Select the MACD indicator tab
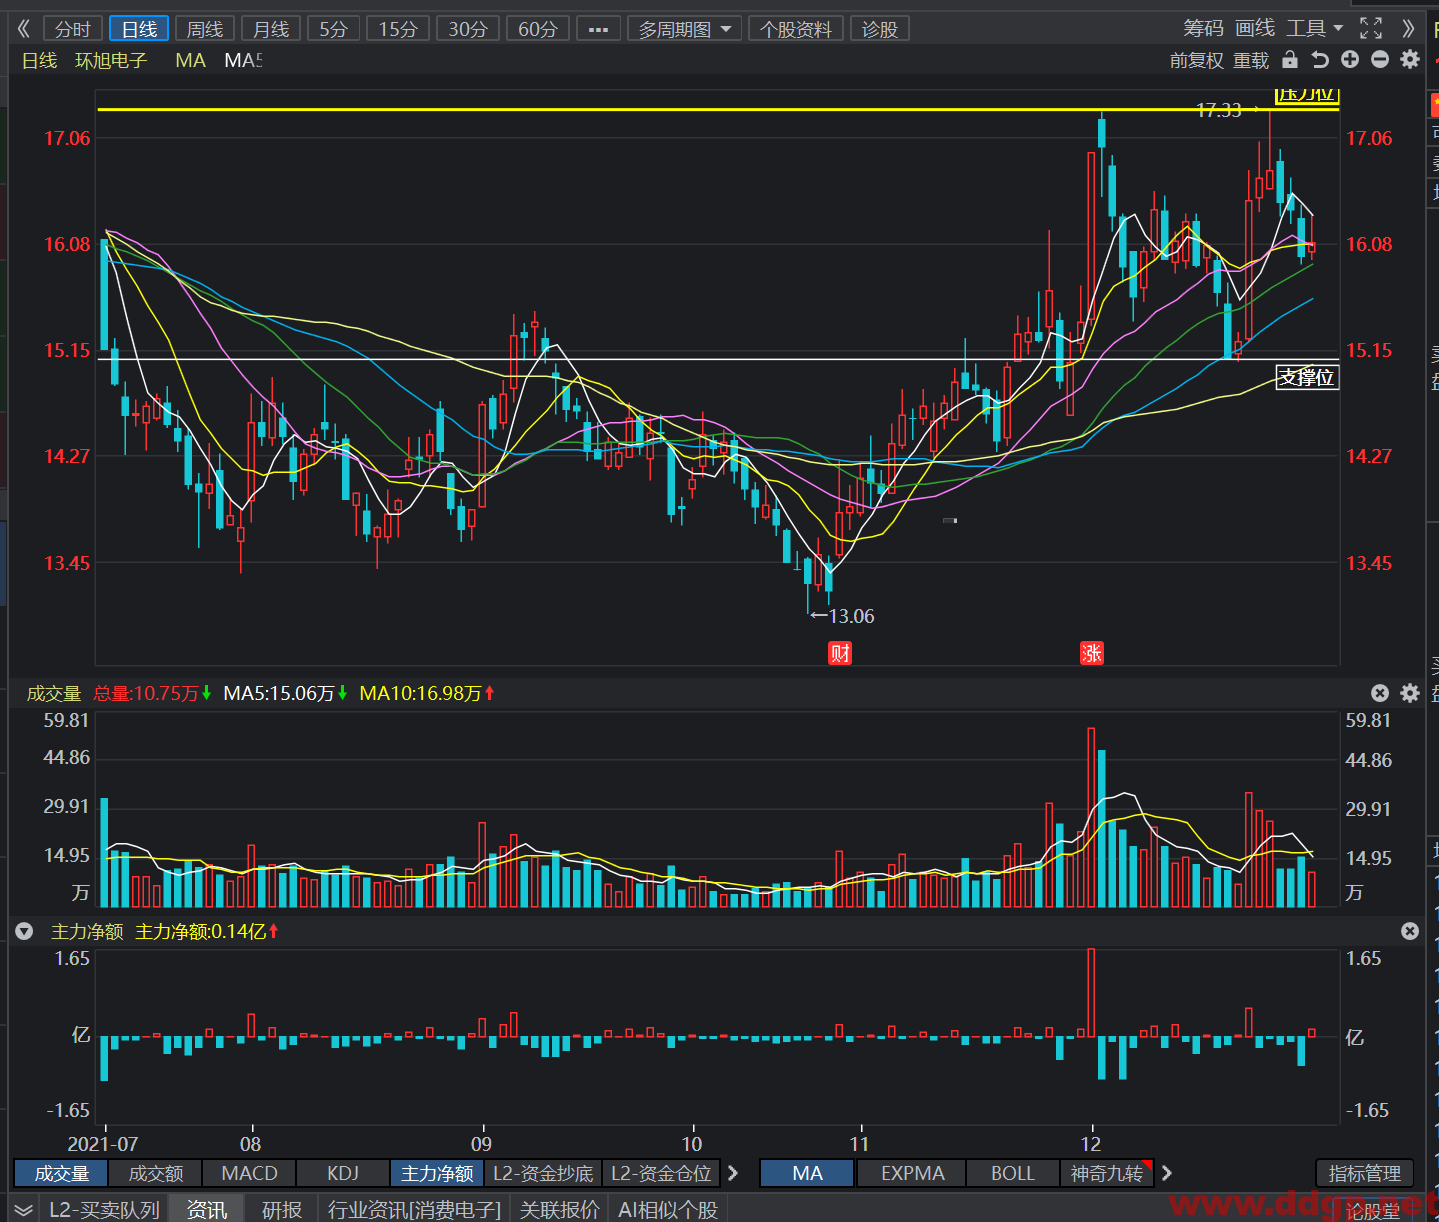 (x=249, y=1173)
